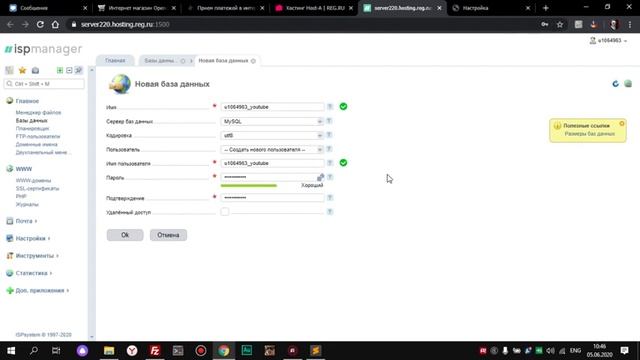Click the sidebar vertical scrollbar
Screen dimensions: 640x360
(92, 204)
